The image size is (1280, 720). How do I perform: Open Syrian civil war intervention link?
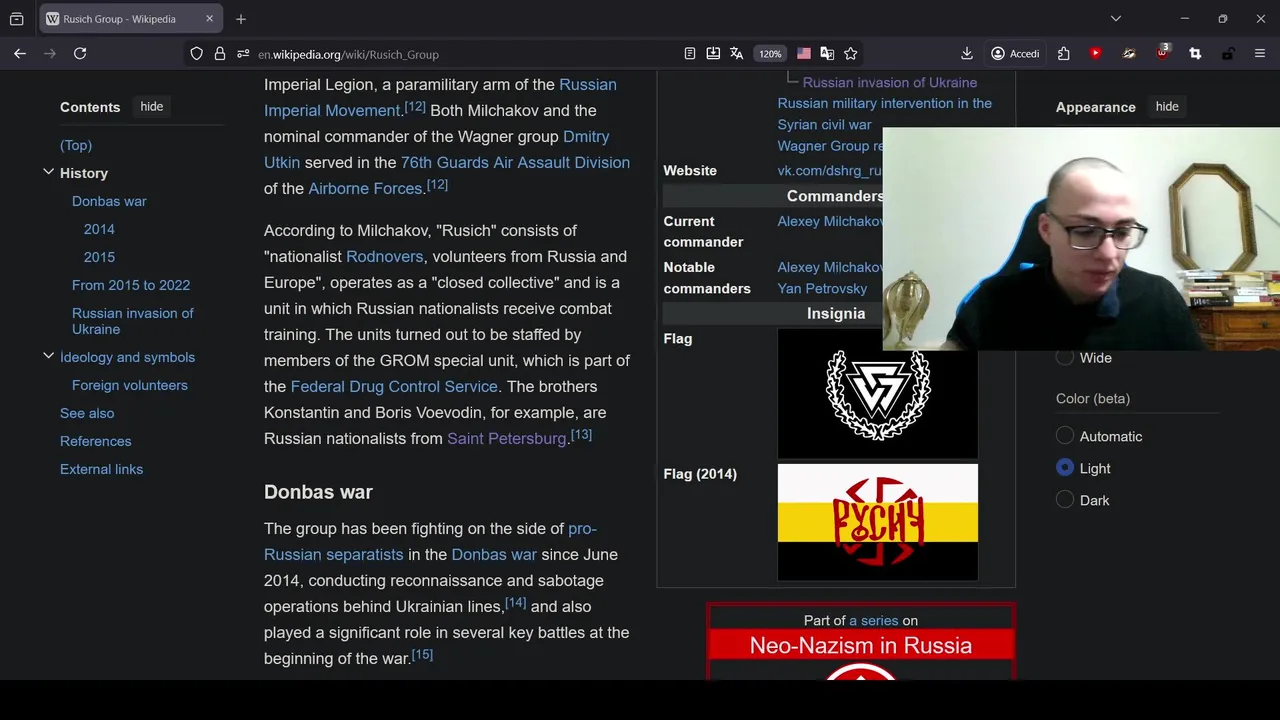pyautogui.click(x=885, y=114)
